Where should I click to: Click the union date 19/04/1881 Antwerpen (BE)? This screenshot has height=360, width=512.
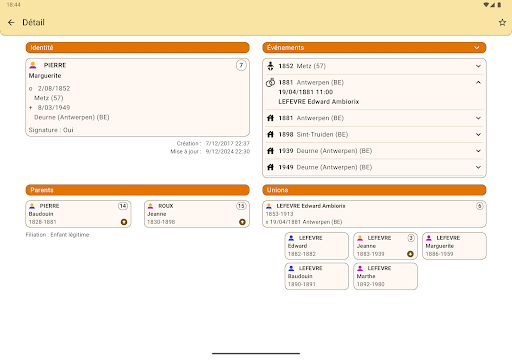click(x=304, y=222)
